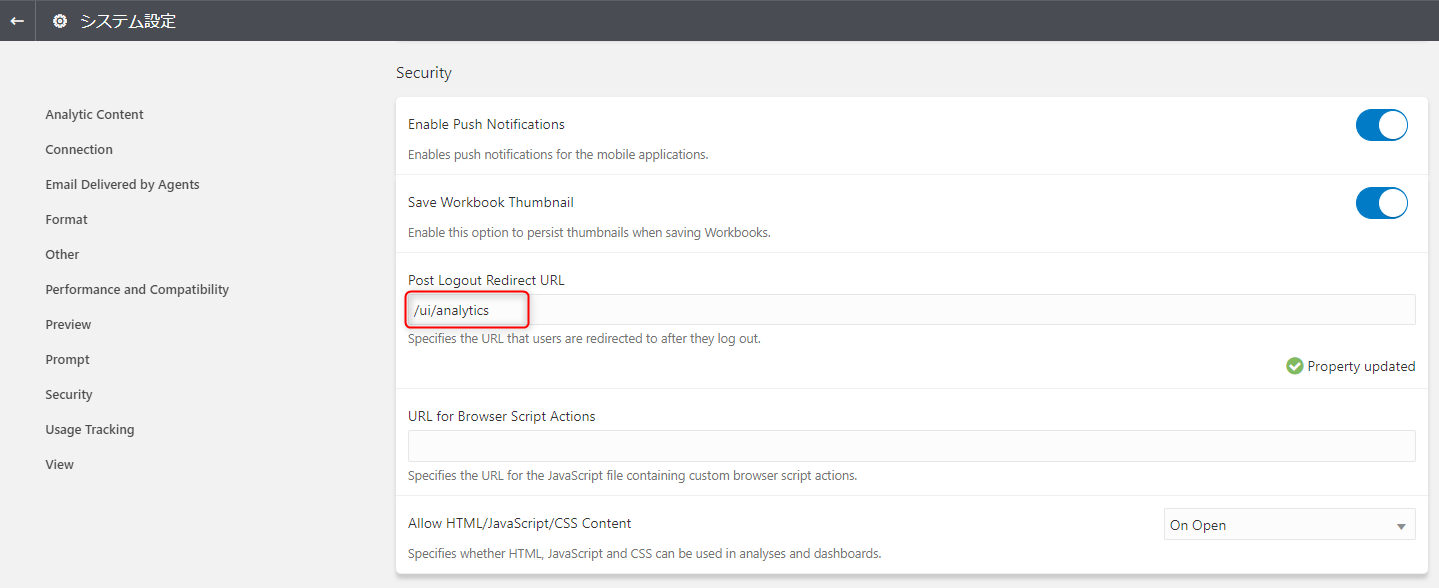Click the URL for Browser Script Actions label

502,417
